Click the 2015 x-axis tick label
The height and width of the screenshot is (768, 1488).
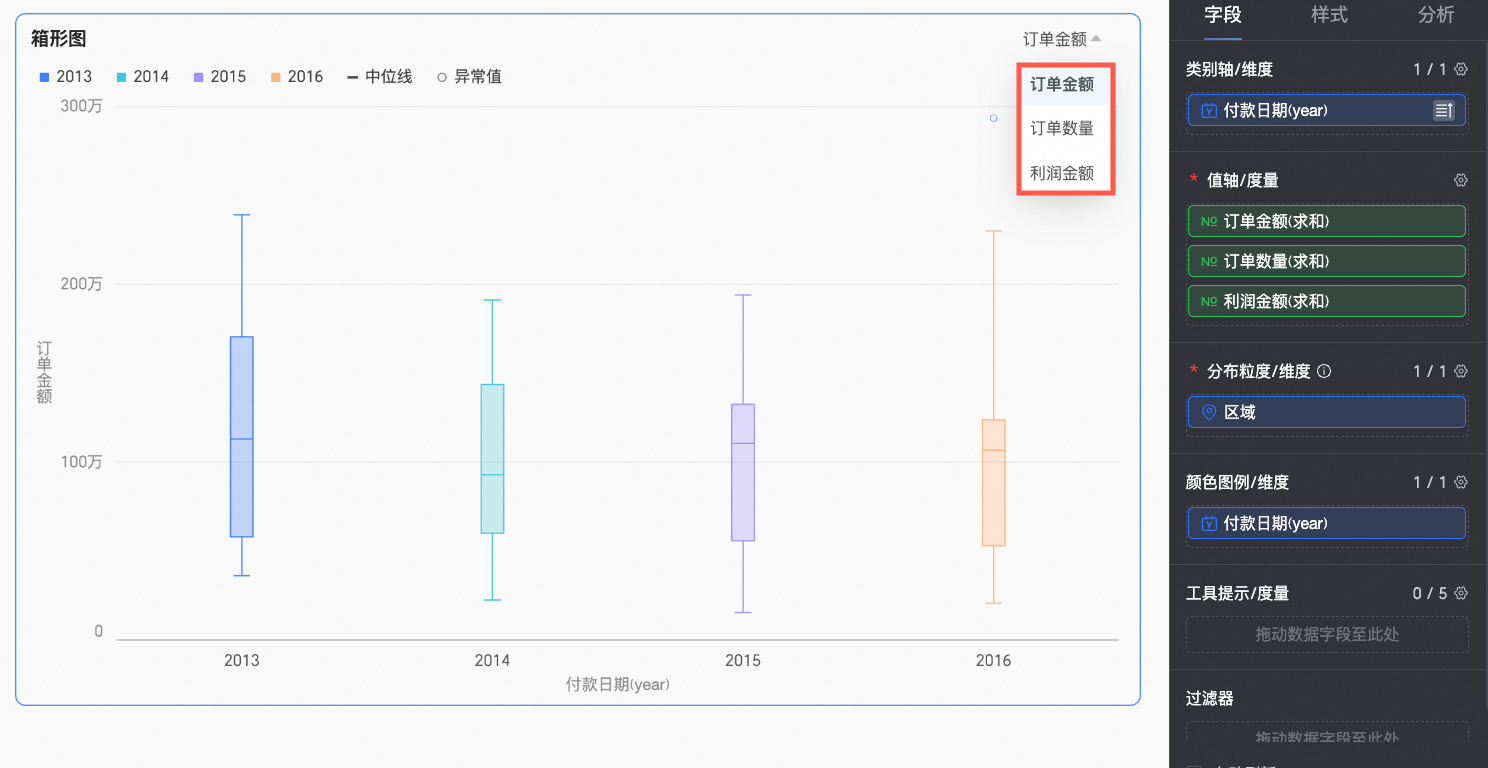click(742, 660)
